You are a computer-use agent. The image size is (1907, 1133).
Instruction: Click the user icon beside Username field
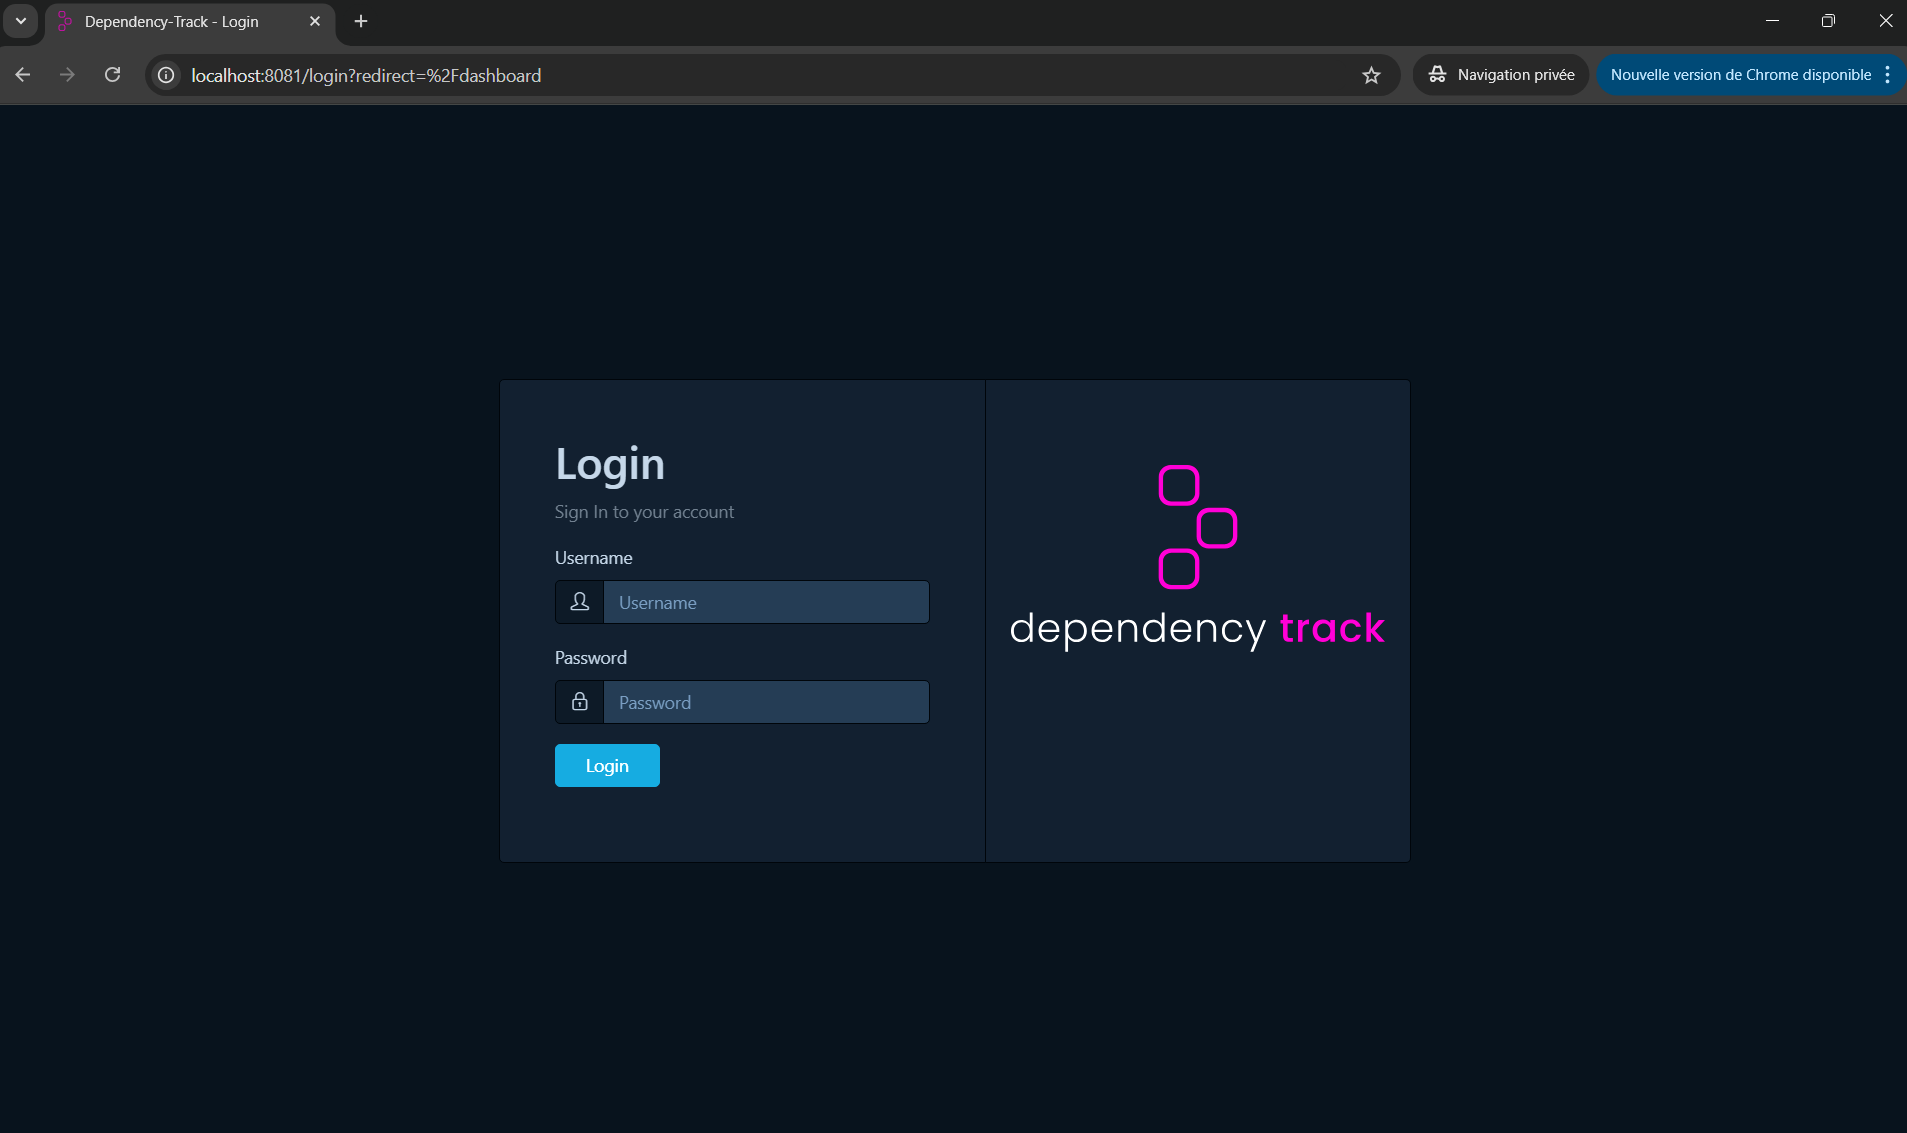point(580,602)
